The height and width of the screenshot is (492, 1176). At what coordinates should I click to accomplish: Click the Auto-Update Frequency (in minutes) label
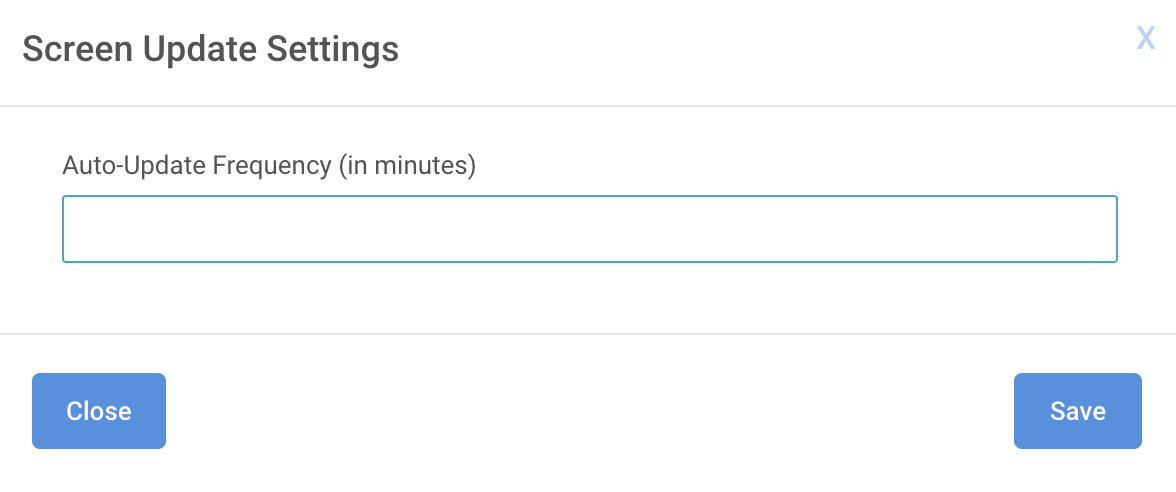pyautogui.click(x=269, y=165)
